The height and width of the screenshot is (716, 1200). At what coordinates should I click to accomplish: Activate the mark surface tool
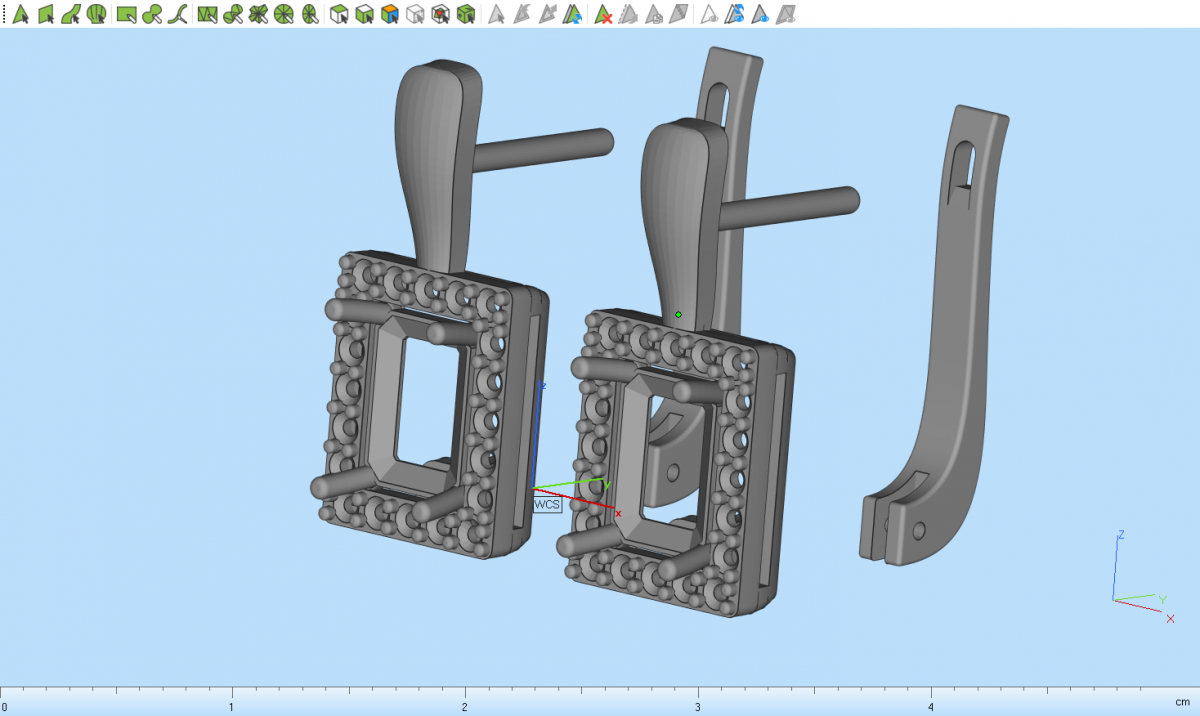[71, 14]
